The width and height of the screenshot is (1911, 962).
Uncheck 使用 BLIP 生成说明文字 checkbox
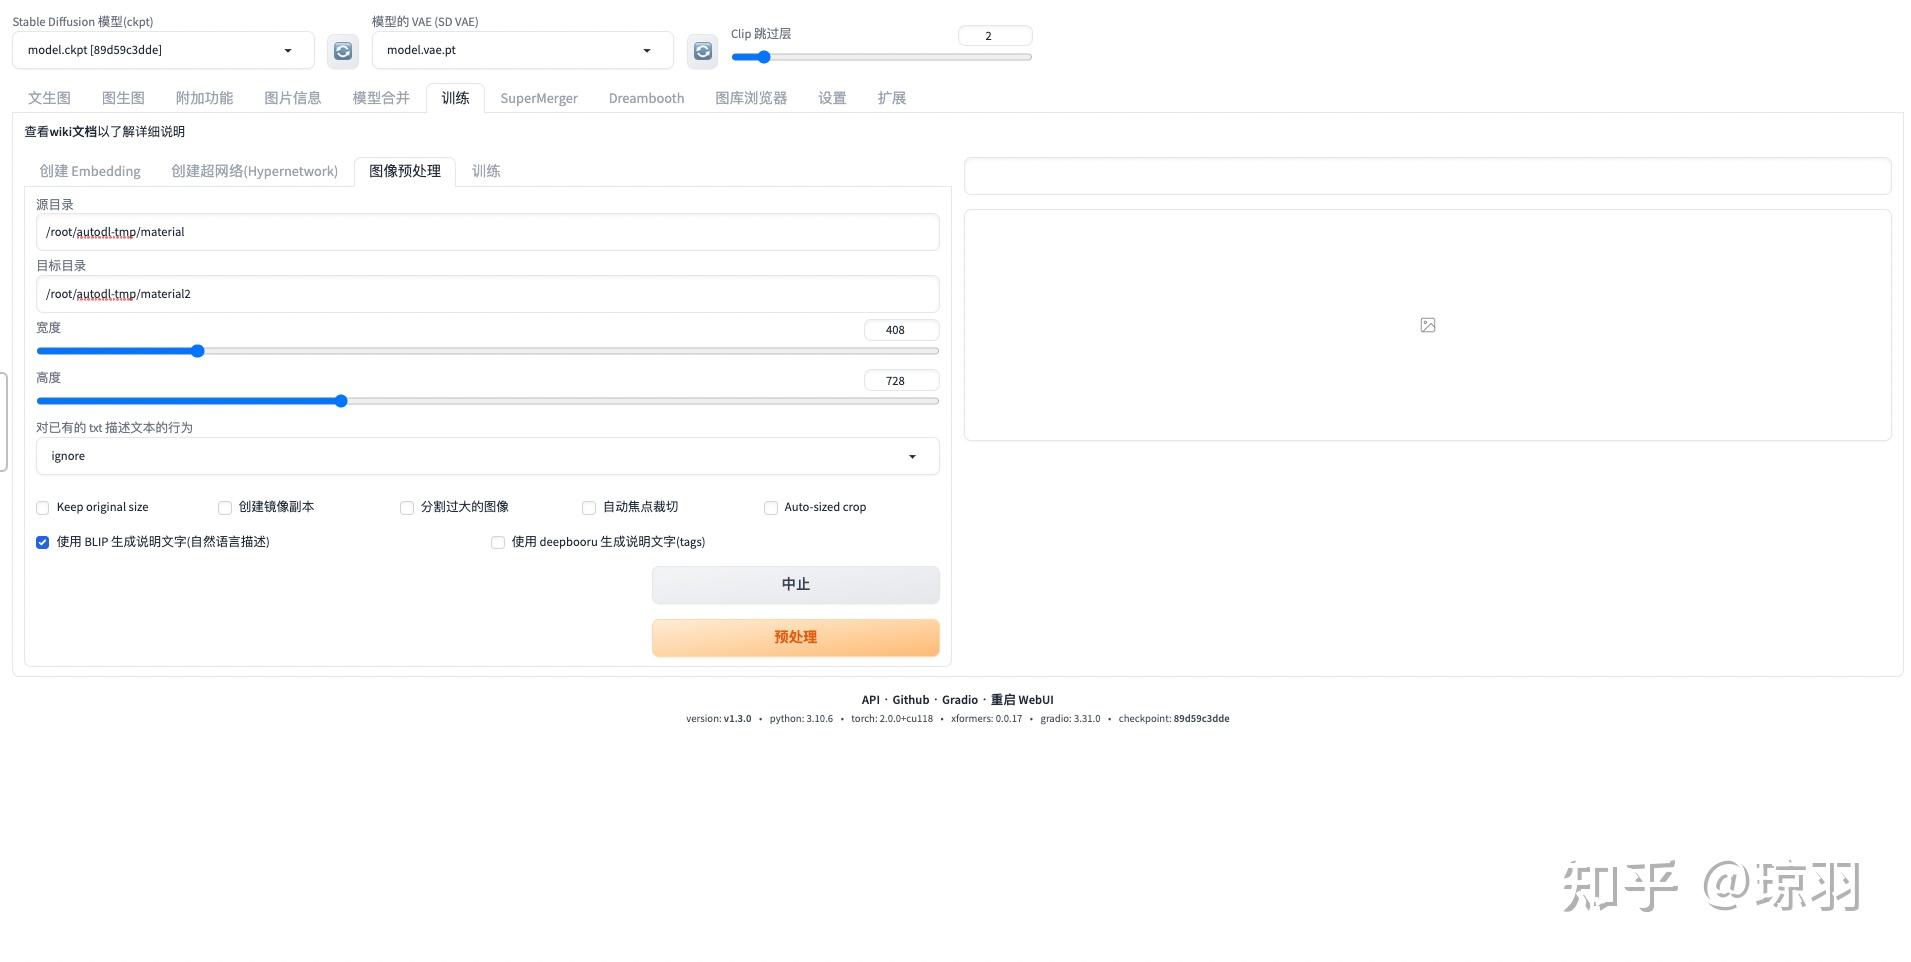[43, 542]
